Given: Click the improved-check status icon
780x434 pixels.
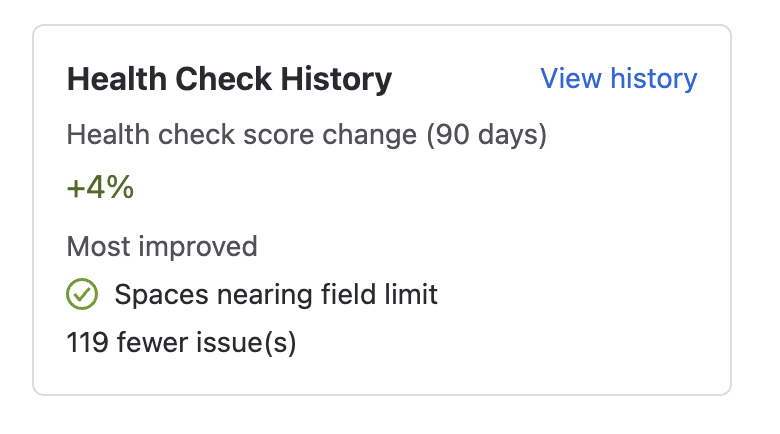Looking at the screenshot, I should [x=82, y=295].
